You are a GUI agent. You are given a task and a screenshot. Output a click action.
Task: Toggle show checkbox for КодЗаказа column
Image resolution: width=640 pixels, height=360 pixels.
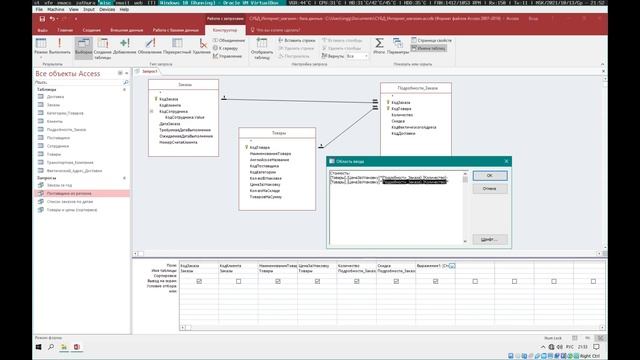[x=199, y=281]
